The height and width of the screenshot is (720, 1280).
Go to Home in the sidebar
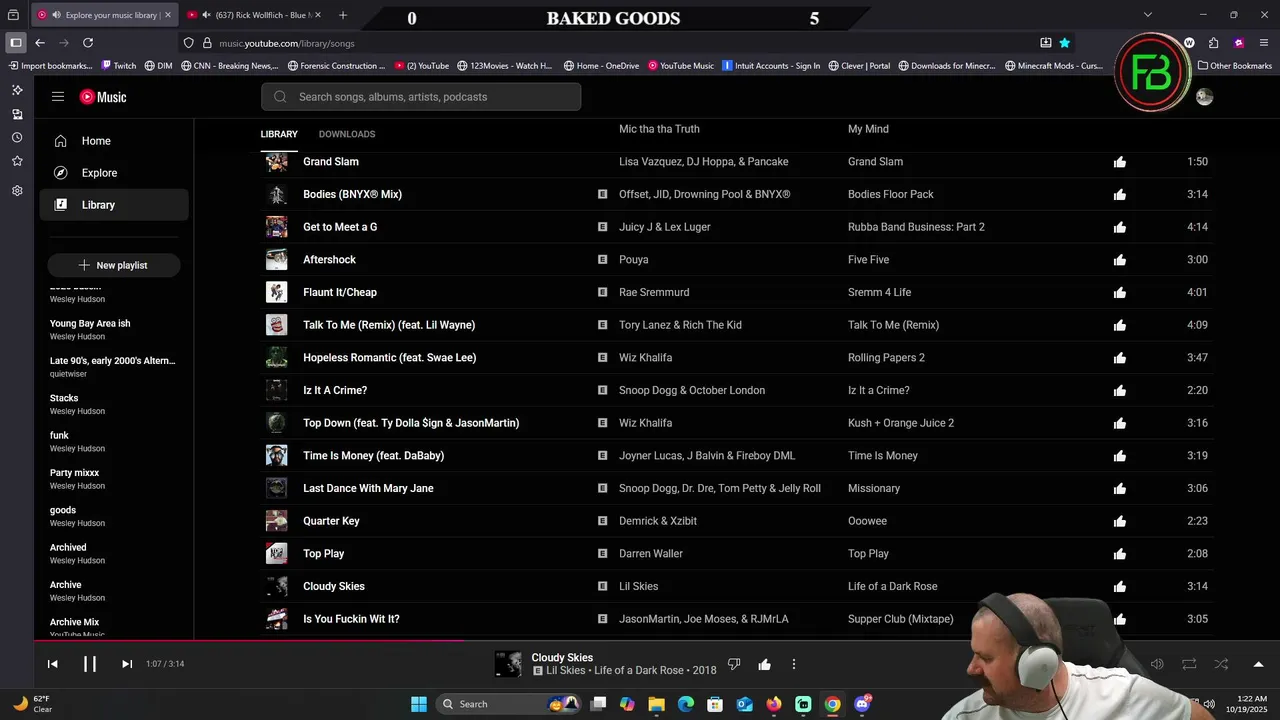pos(114,141)
